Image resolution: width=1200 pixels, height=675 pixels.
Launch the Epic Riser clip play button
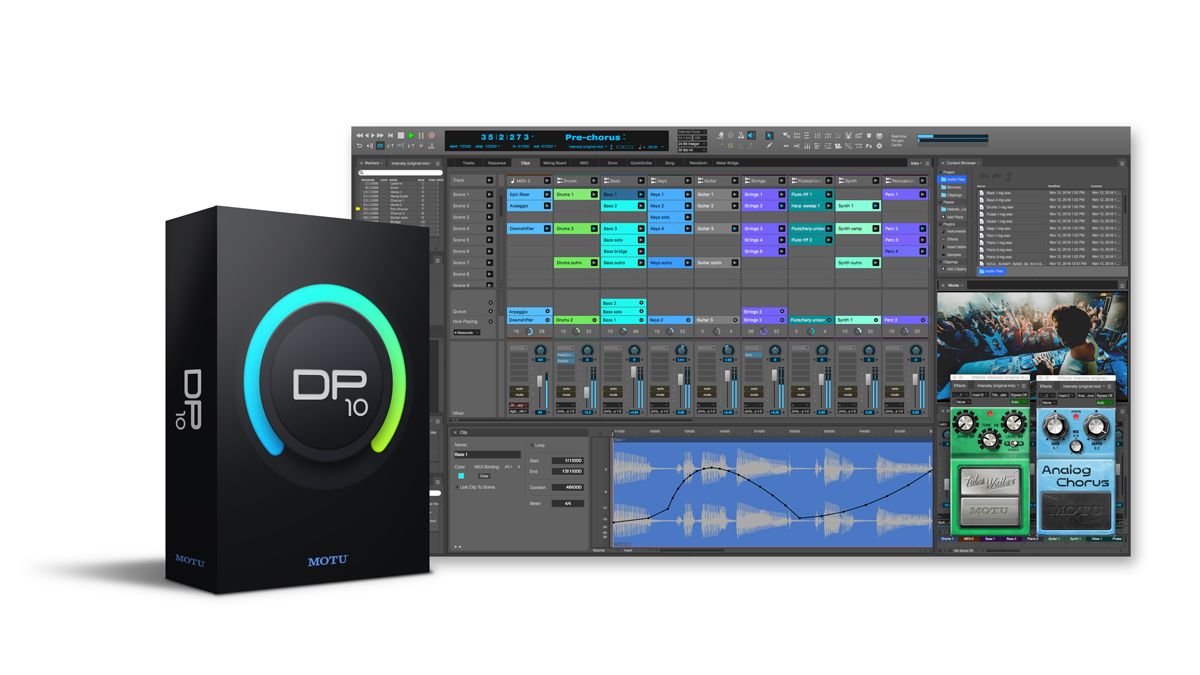pos(547,194)
